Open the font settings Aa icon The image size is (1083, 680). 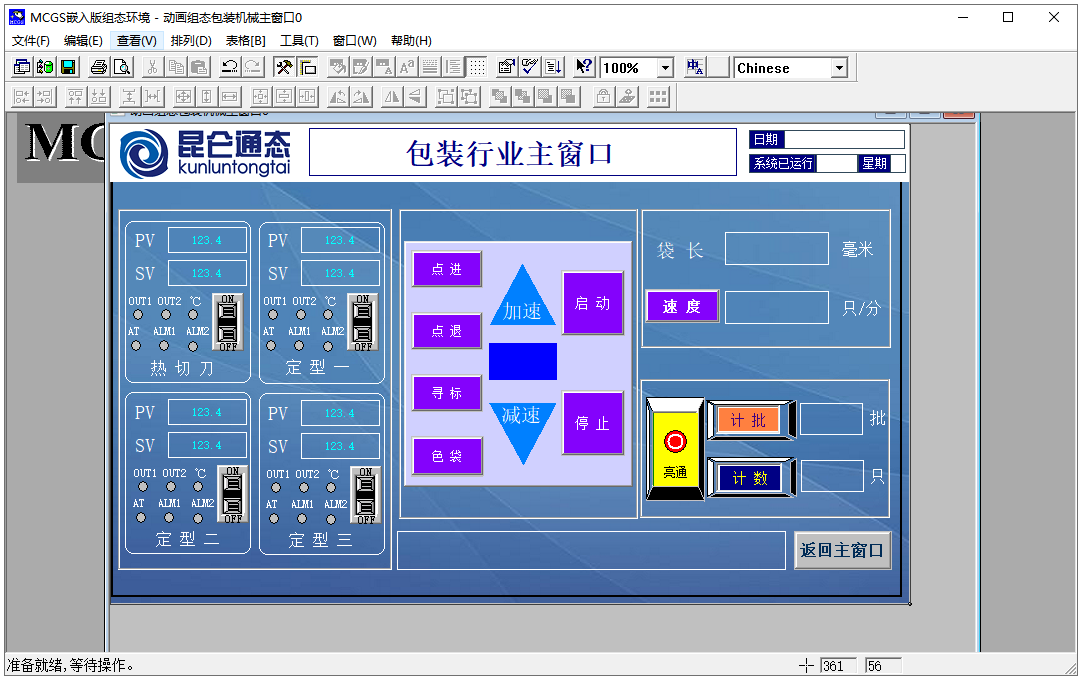[407, 67]
